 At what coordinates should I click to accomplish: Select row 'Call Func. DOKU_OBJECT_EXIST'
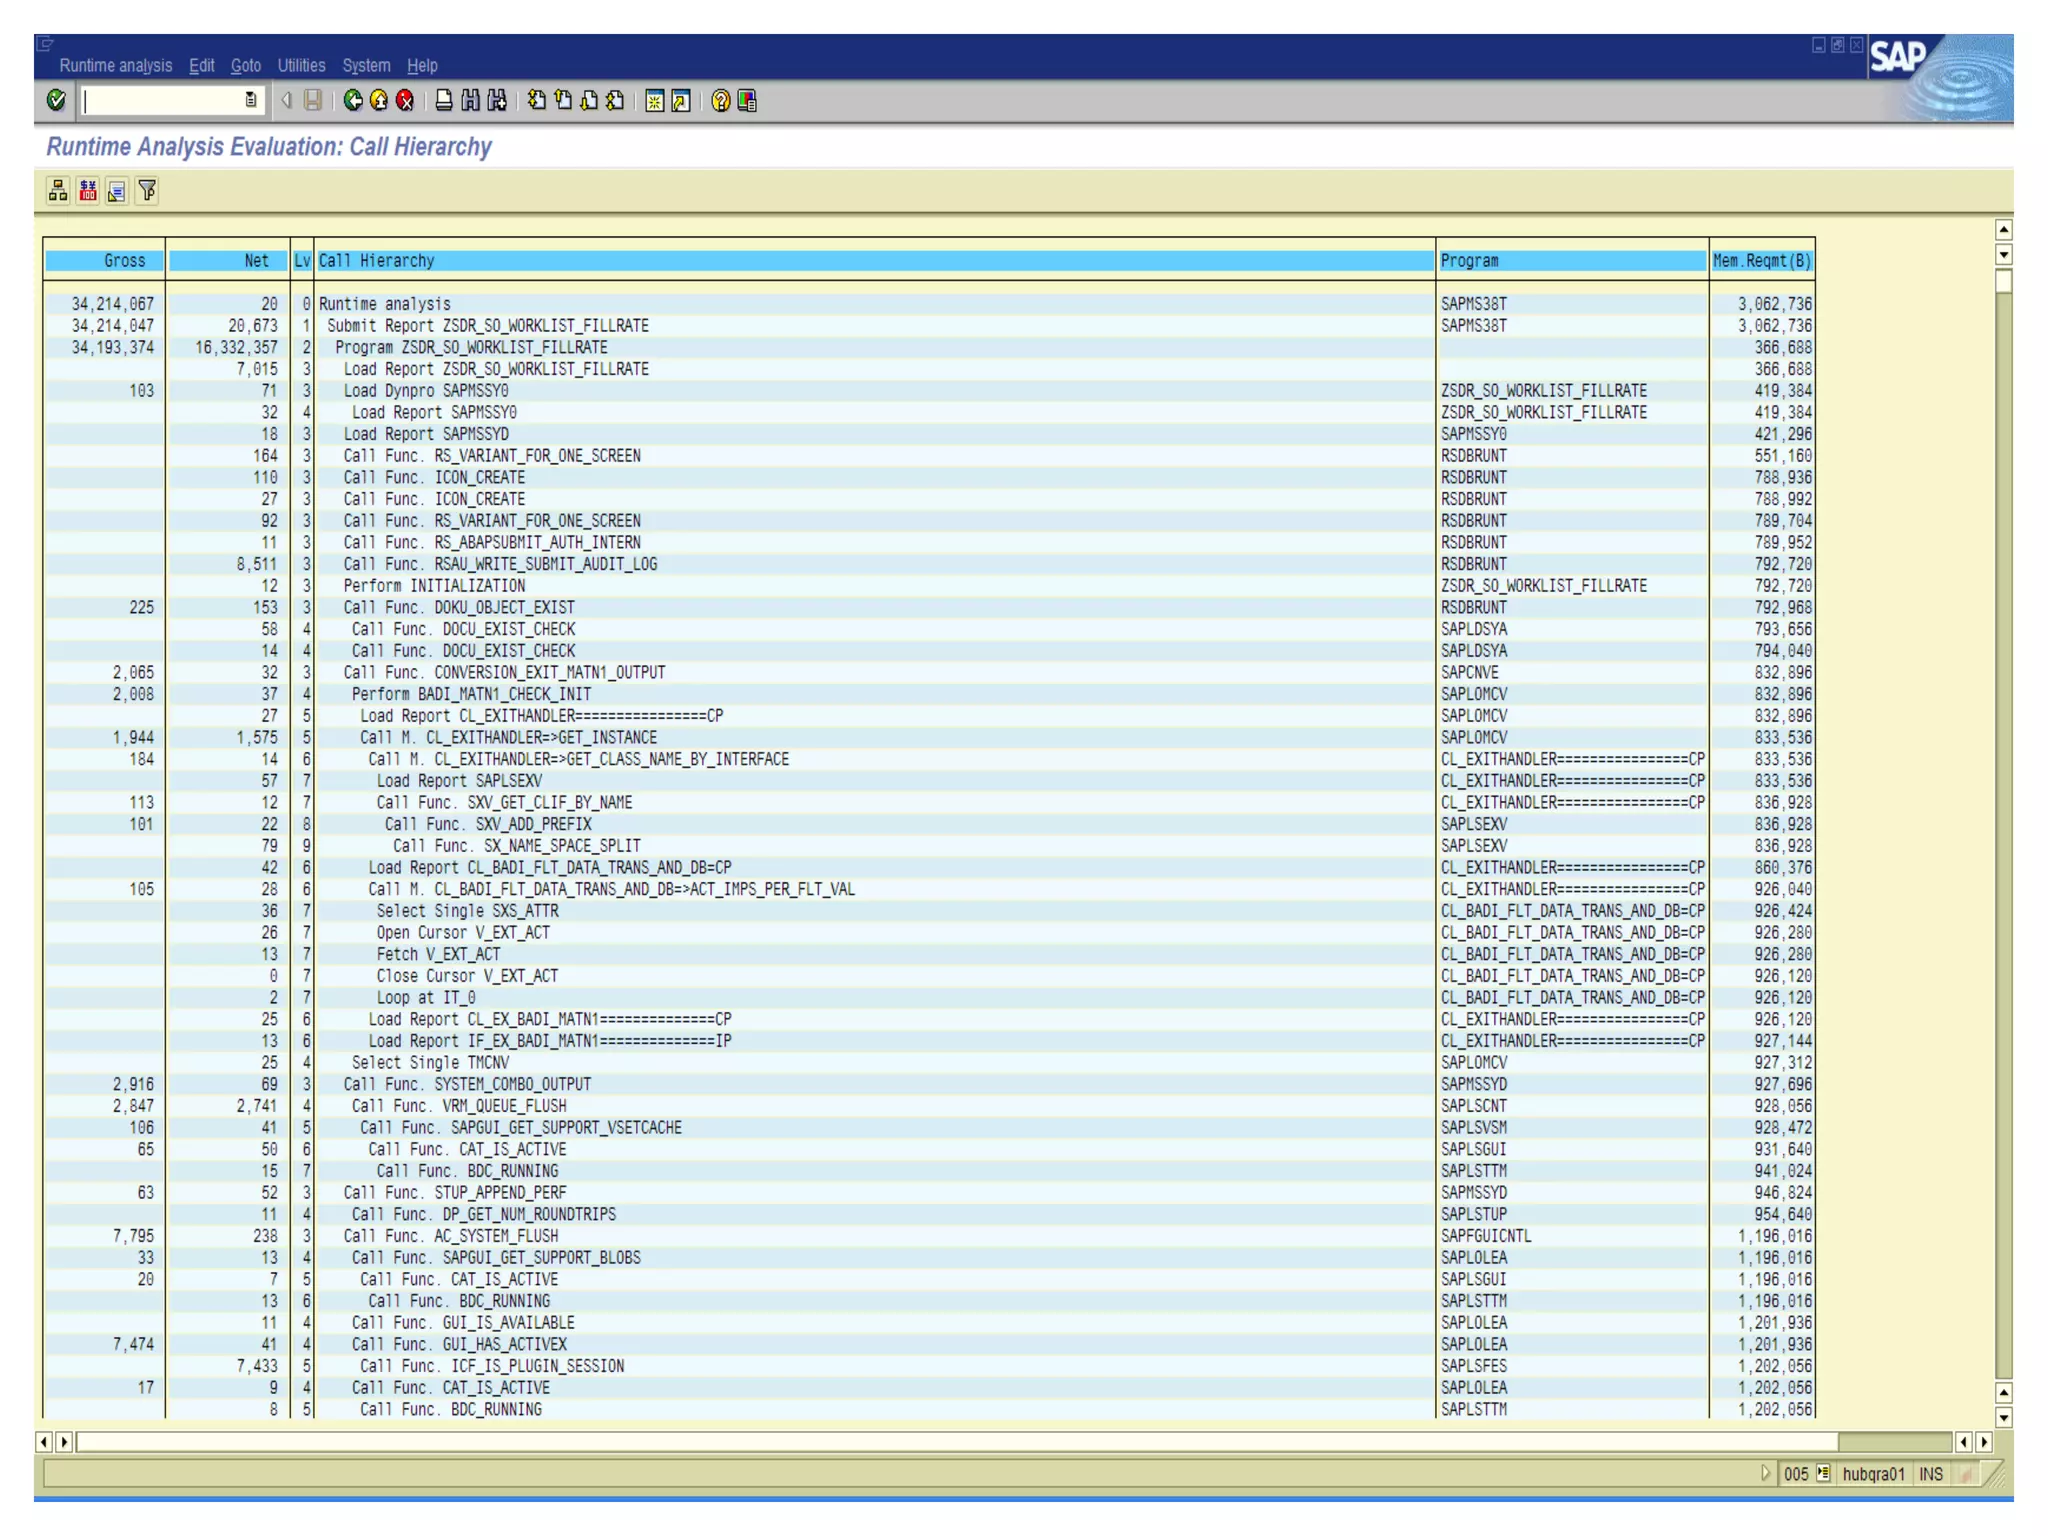click(929, 608)
